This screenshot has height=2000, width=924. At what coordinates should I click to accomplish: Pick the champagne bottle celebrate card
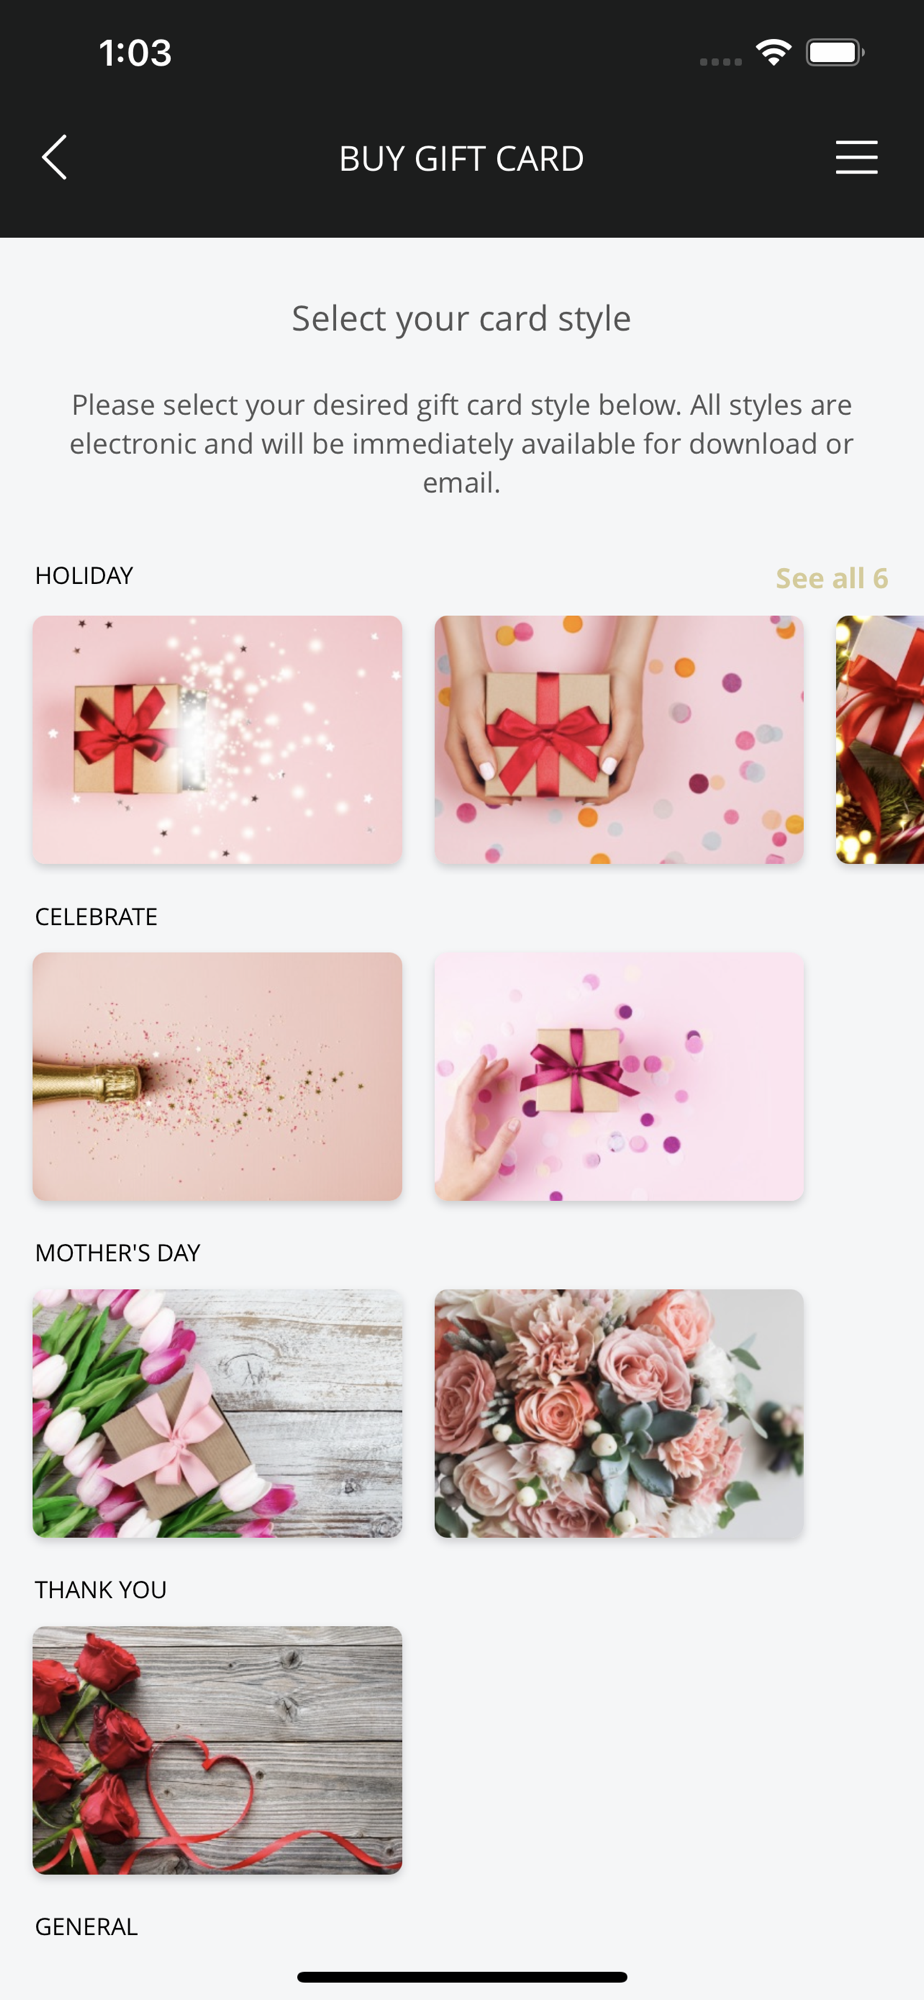(x=218, y=1077)
